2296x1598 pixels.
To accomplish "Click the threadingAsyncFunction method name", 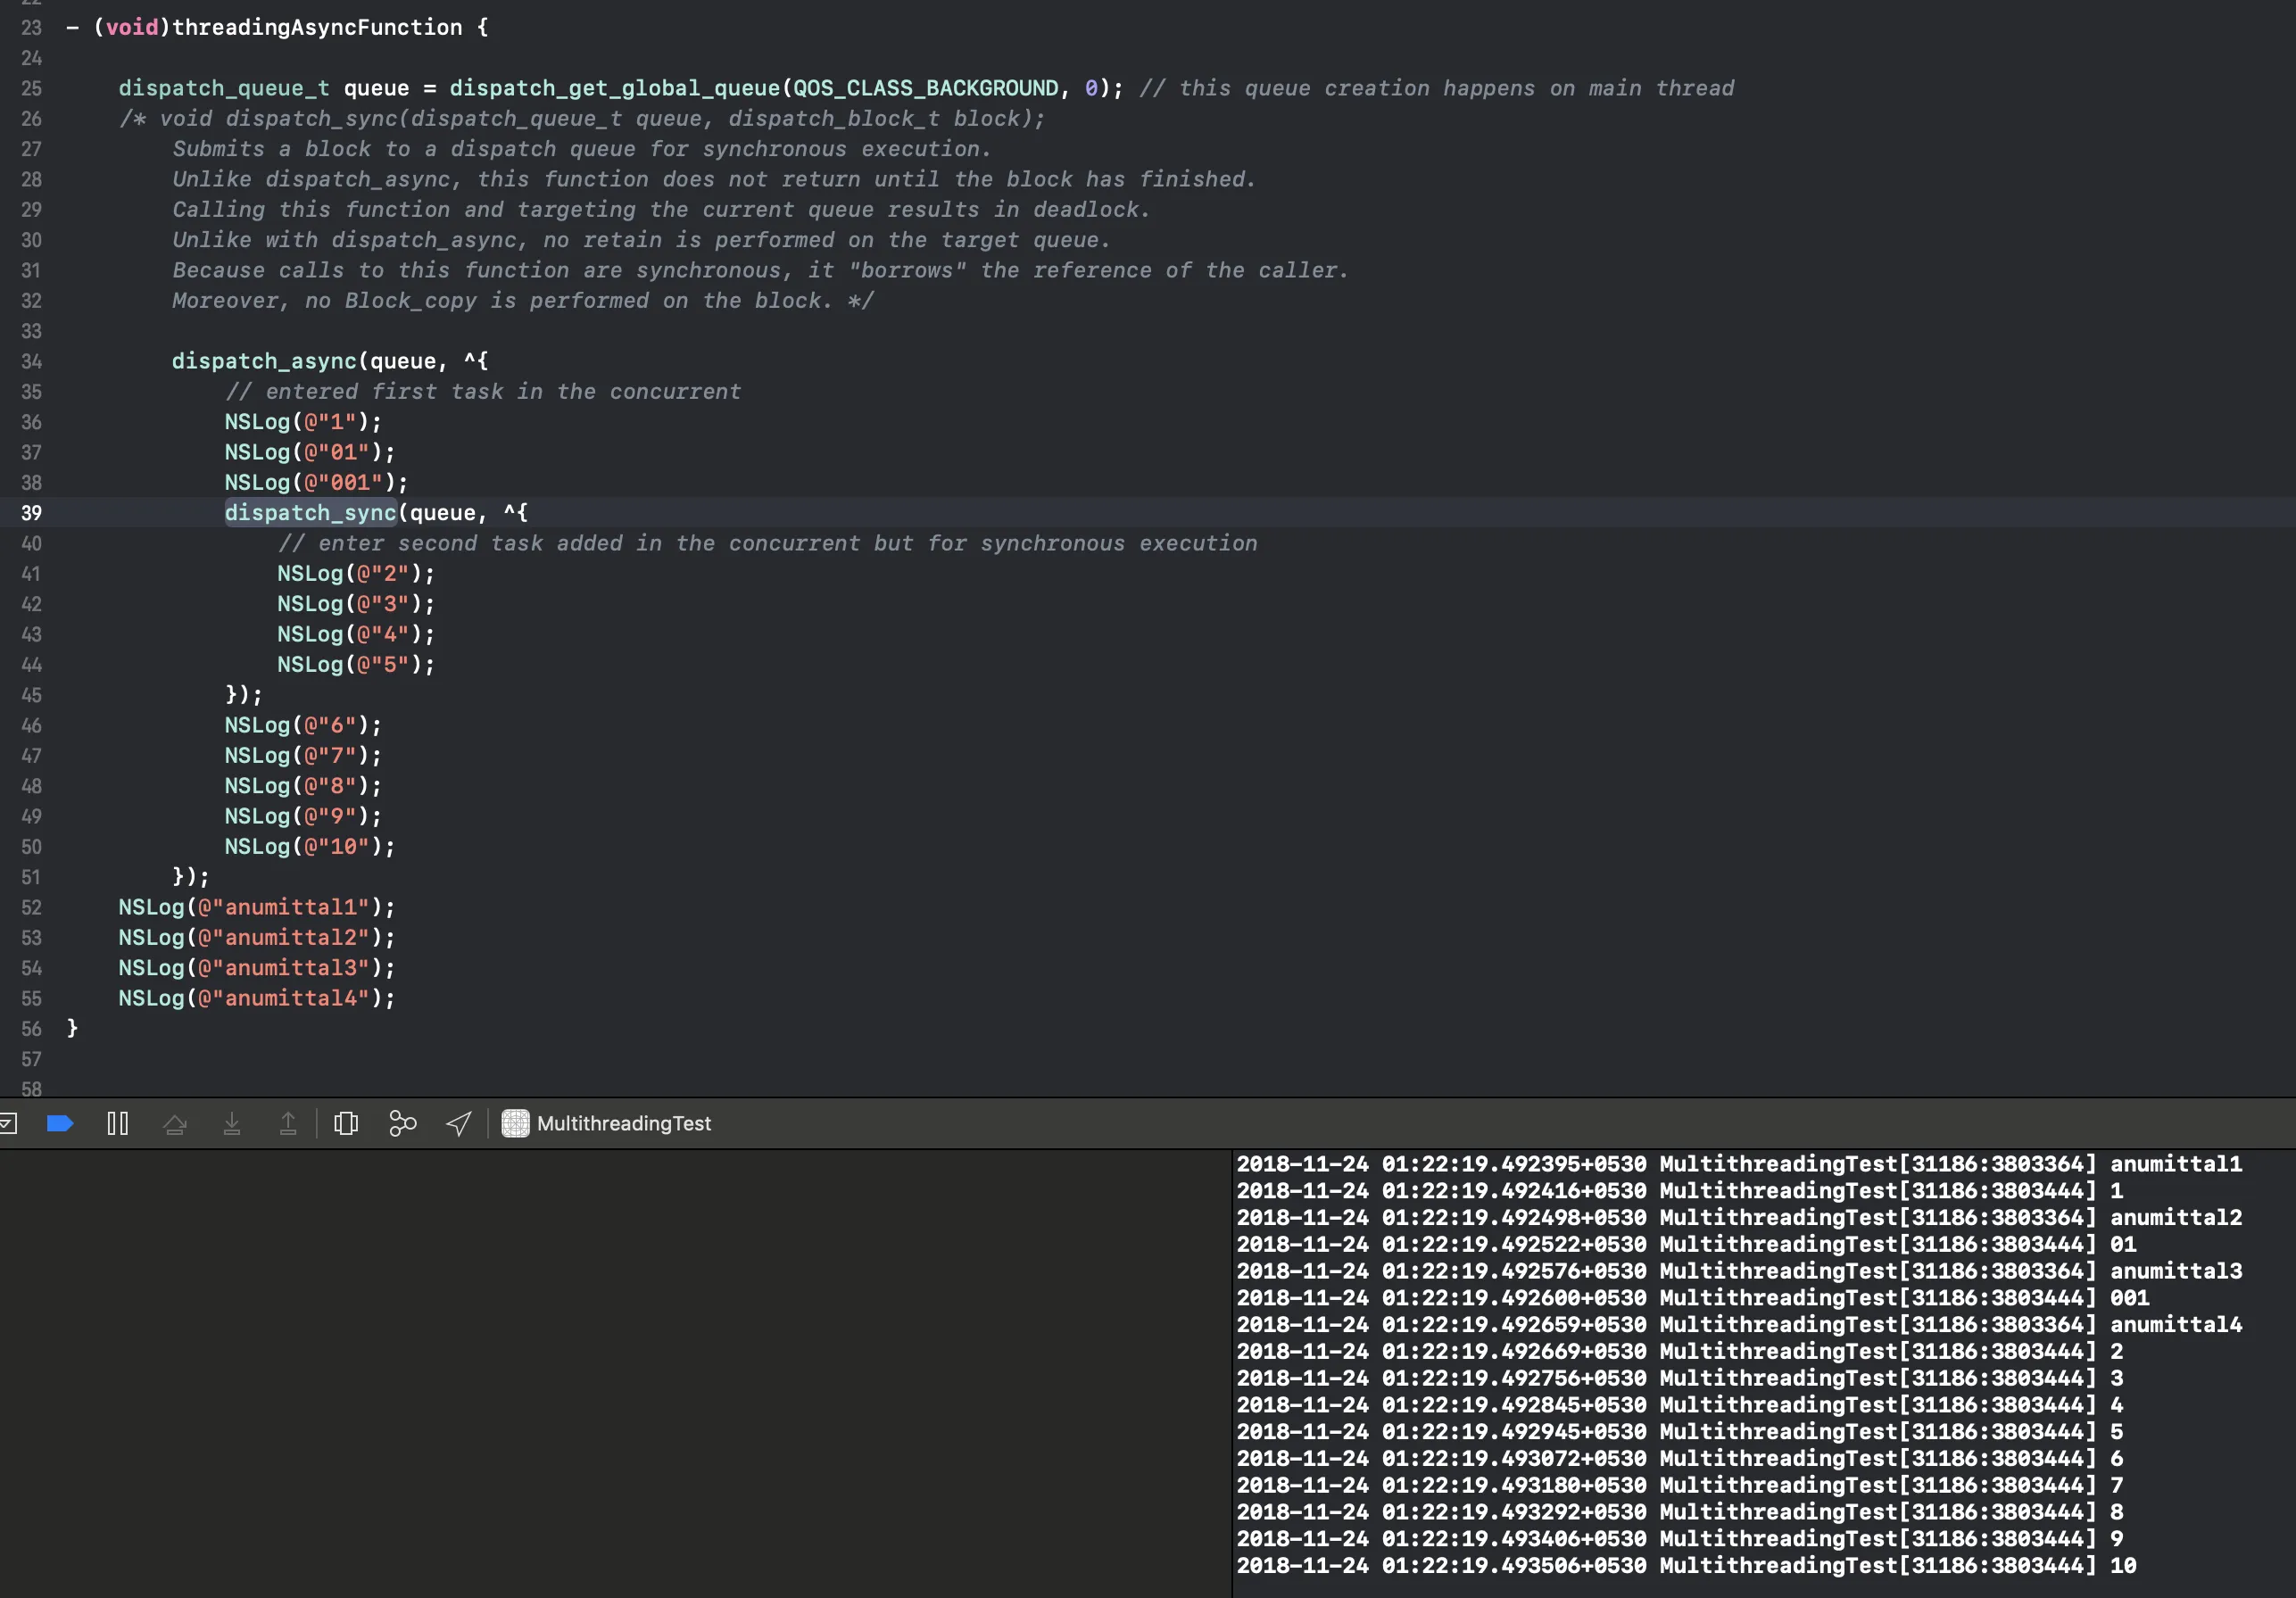I will point(317,27).
